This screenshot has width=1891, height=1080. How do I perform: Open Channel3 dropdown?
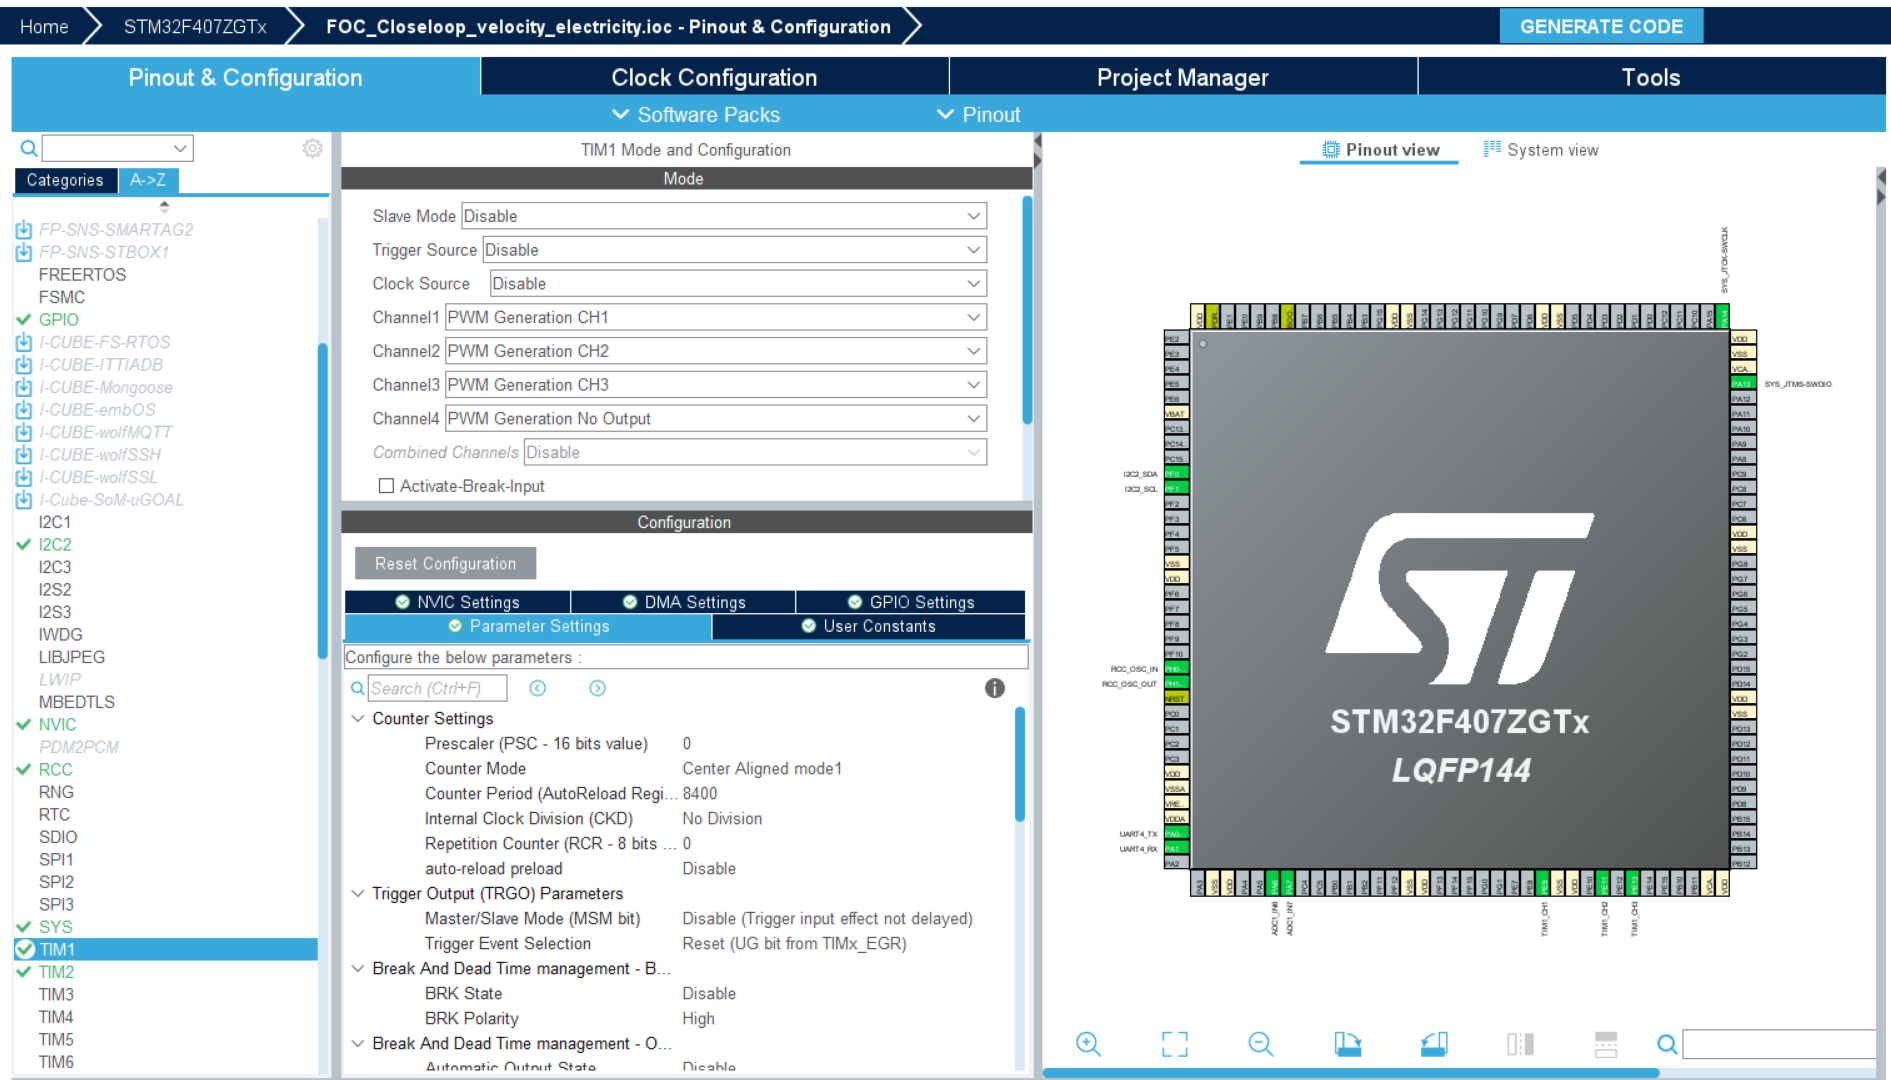[x=716, y=385]
